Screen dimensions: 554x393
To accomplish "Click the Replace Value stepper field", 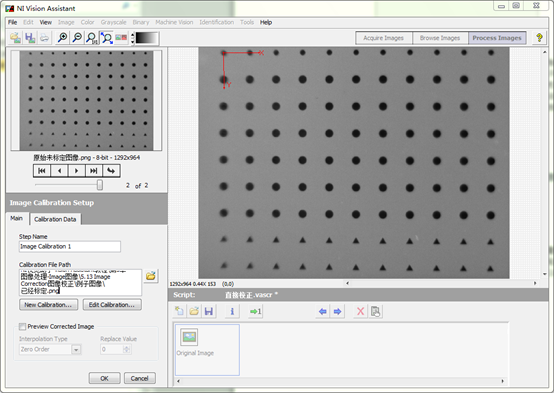I will tap(116, 349).
